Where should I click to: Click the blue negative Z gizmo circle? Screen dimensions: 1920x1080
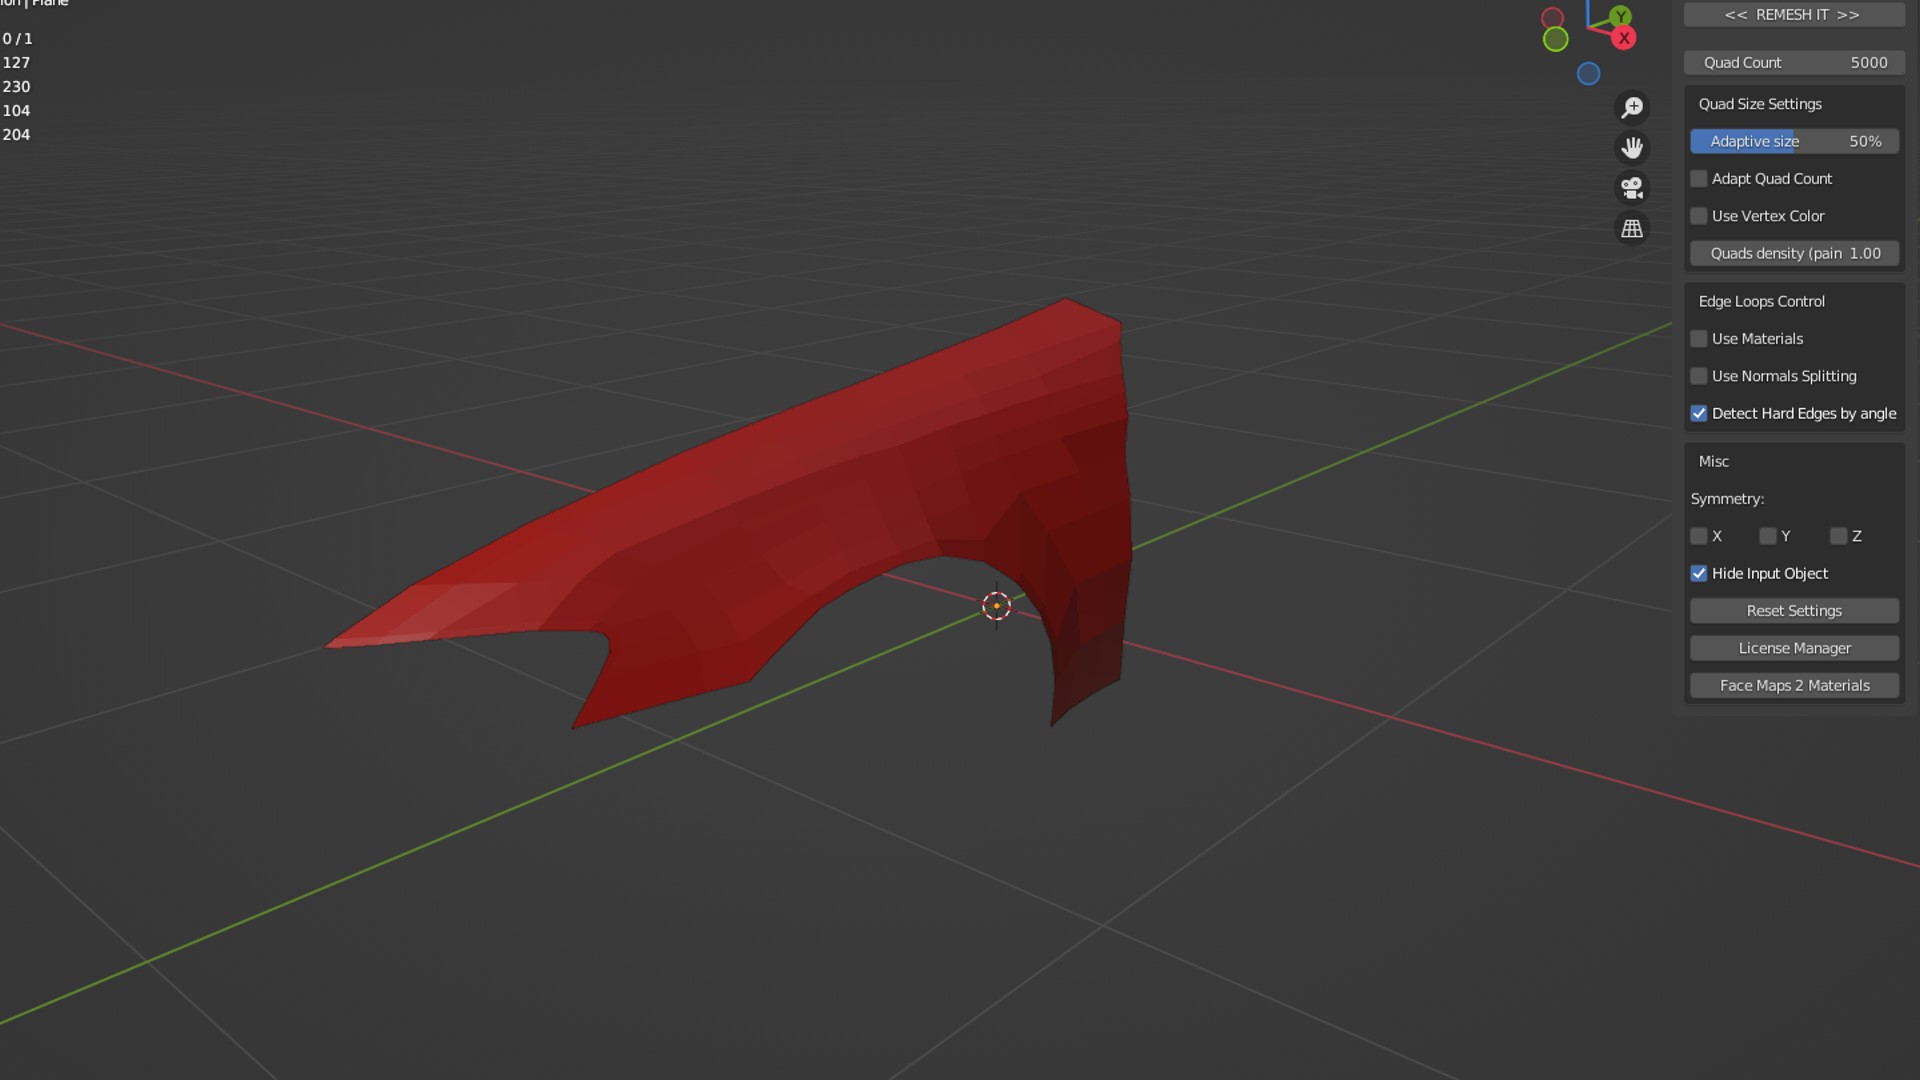(x=1588, y=74)
